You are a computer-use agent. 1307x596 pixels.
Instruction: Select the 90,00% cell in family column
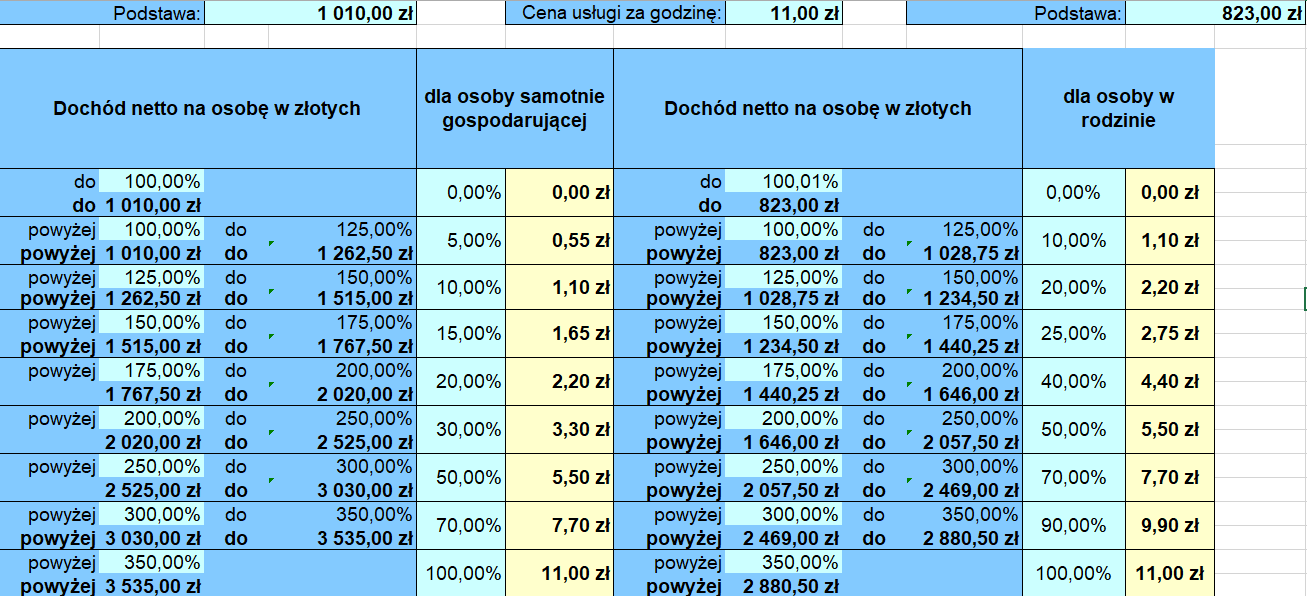click(x=1074, y=524)
